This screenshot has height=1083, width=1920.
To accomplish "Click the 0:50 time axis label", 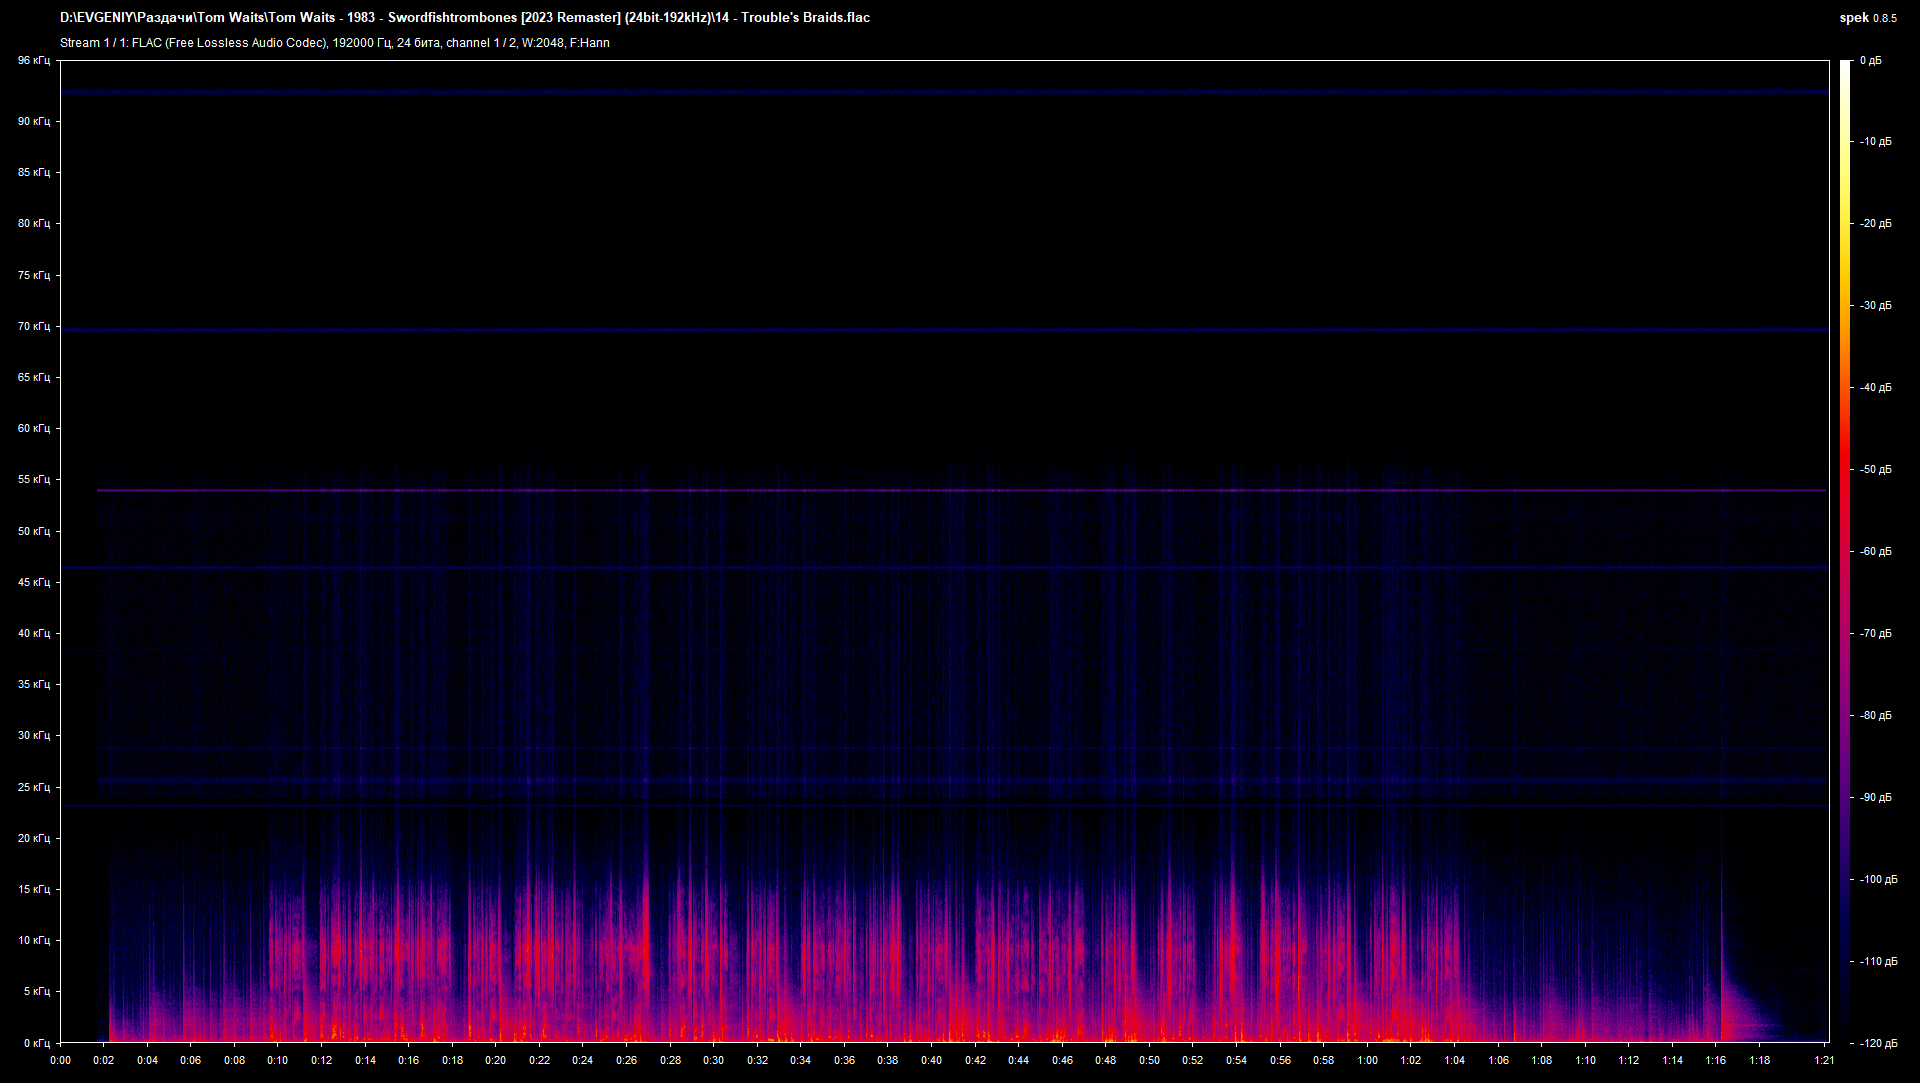I will click(1150, 1061).
